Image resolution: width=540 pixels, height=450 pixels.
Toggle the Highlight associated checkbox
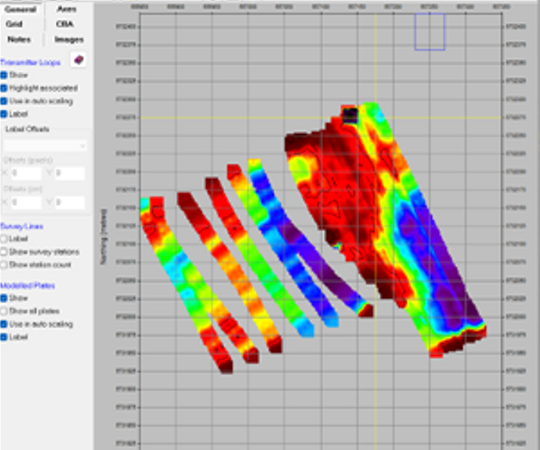4,88
